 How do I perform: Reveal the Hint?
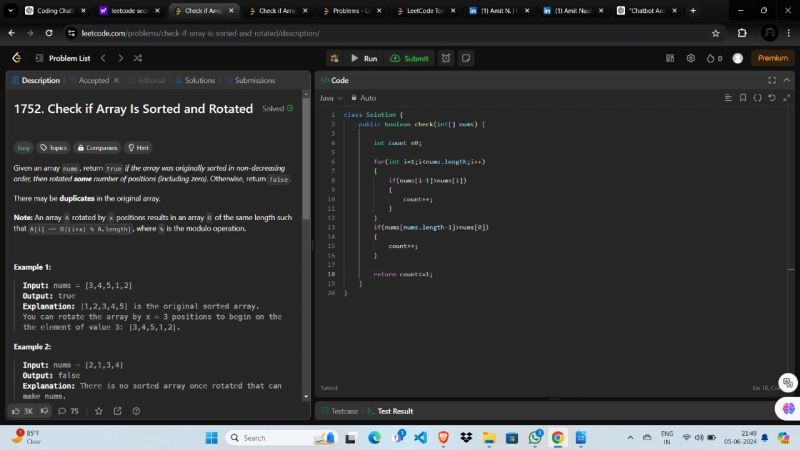(x=138, y=147)
